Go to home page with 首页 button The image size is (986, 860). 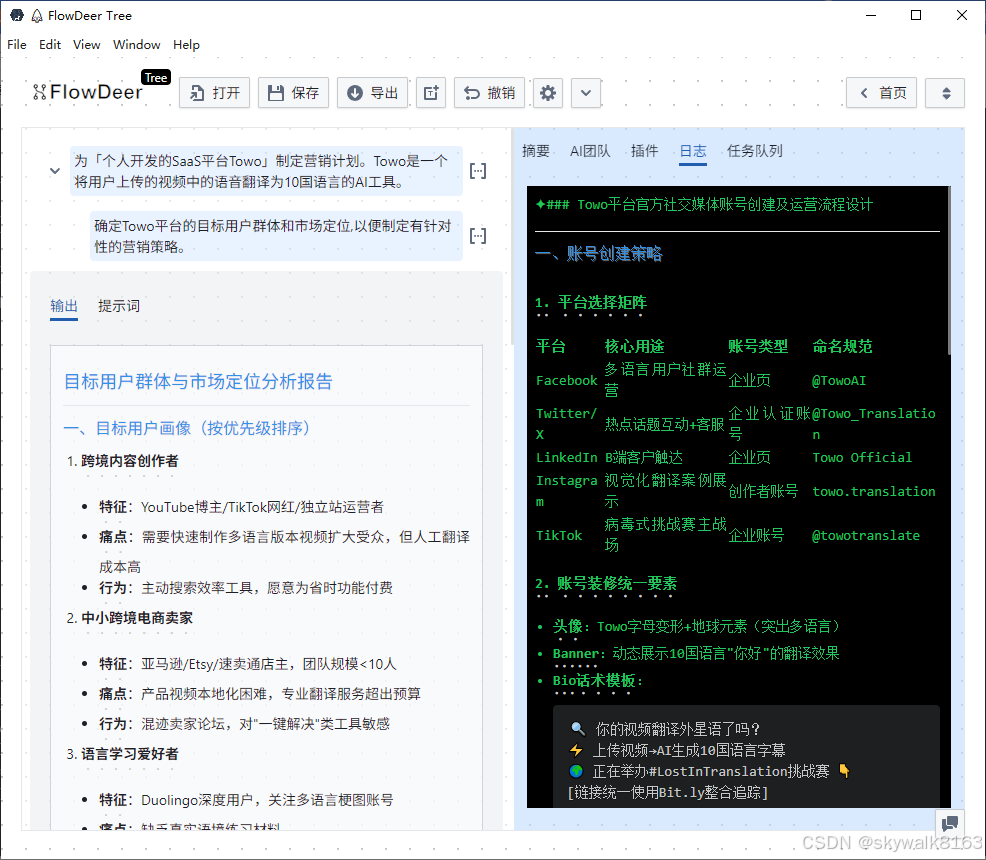pos(881,93)
